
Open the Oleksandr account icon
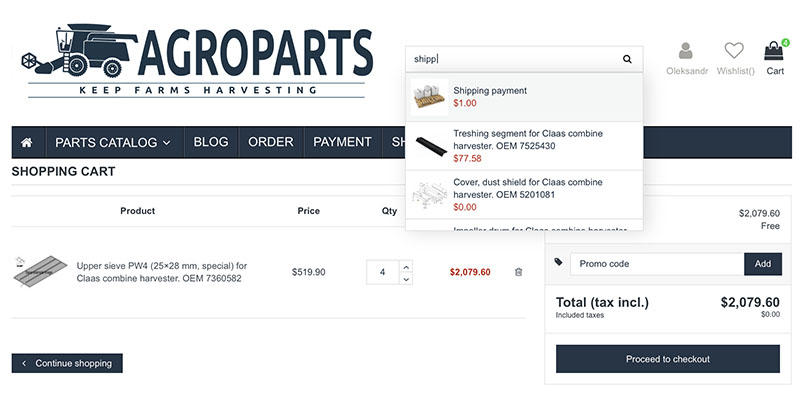(686, 51)
